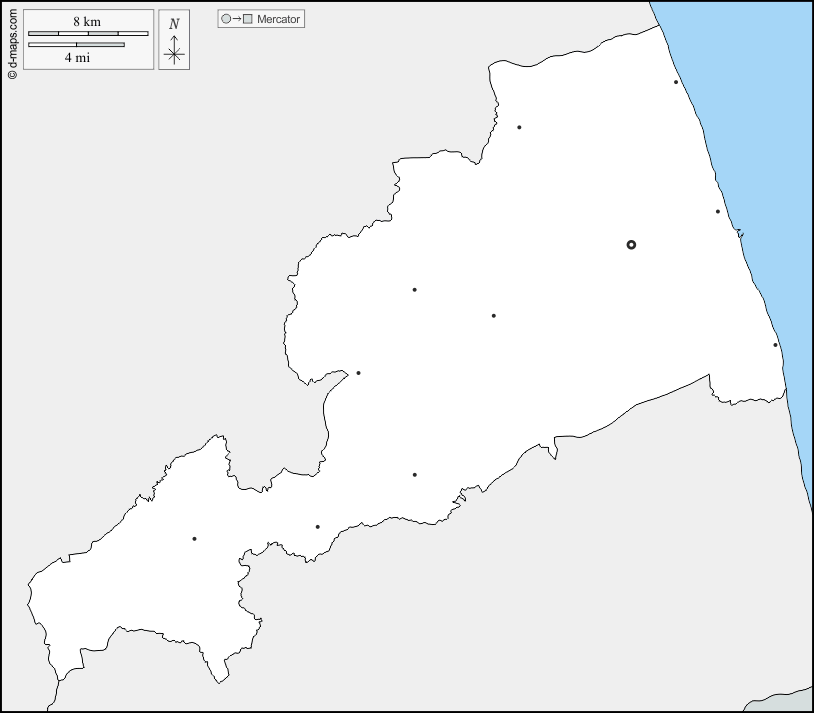Click the circle symbol in the Mercator legend

coord(226,19)
